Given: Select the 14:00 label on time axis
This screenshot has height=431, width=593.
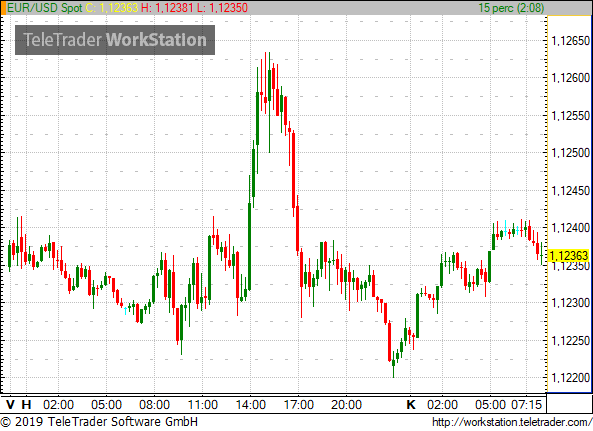Looking at the screenshot, I should [250, 405].
